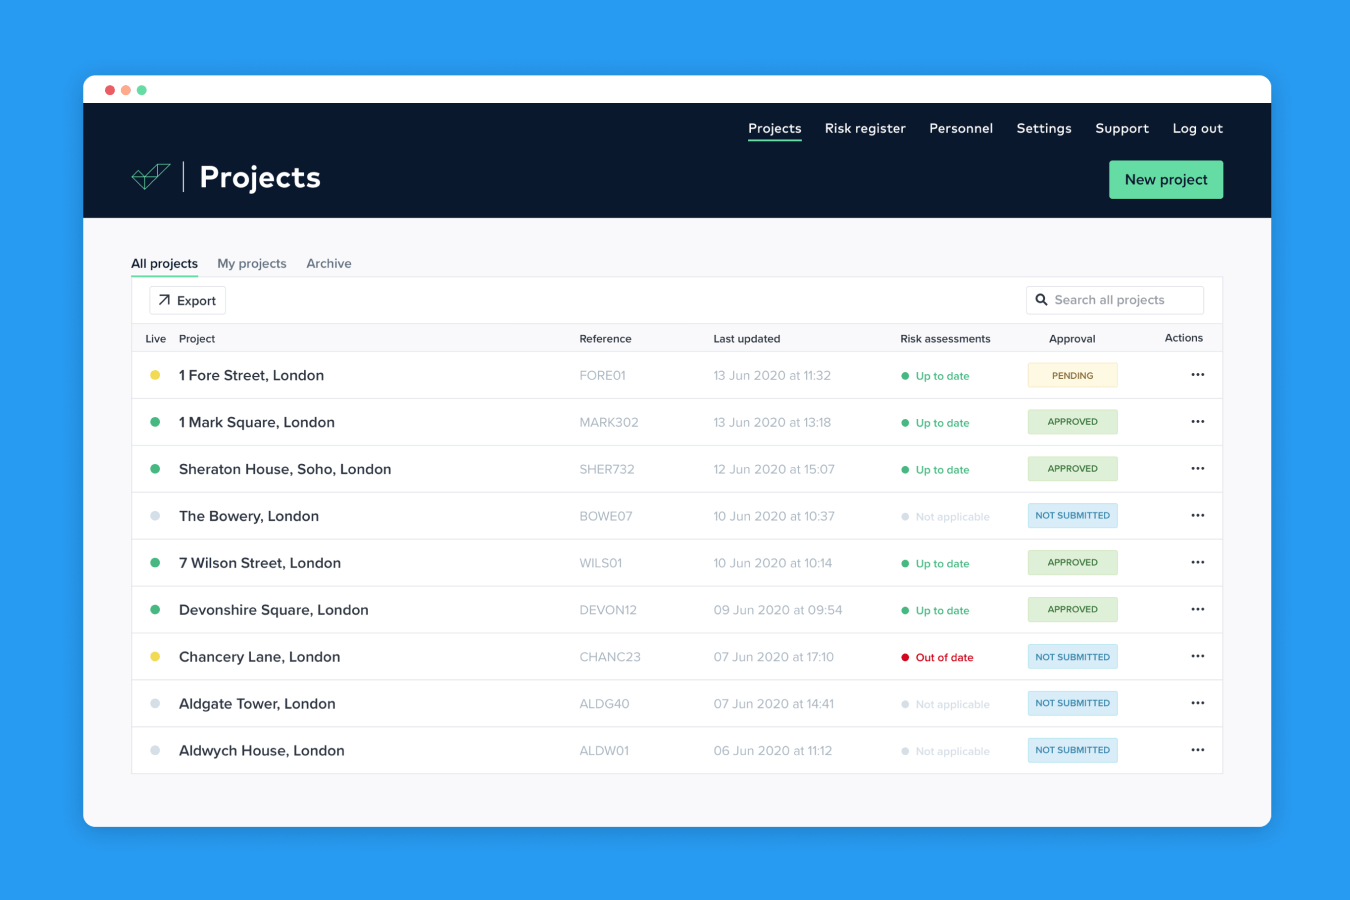
Task: Click Up to date status for 7 Wilson Street
Action: pyautogui.click(x=935, y=564)
